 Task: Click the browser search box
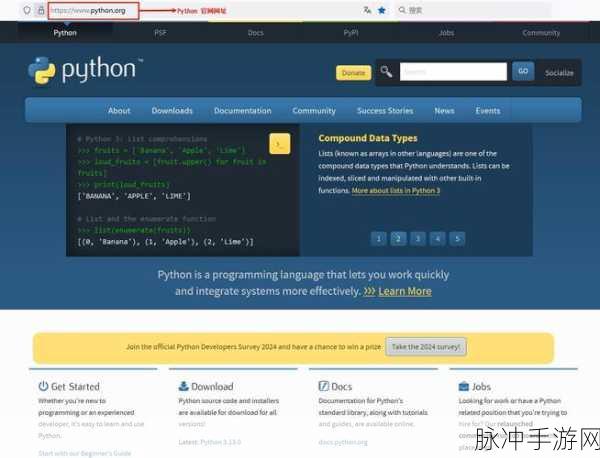tap(473, 10)
